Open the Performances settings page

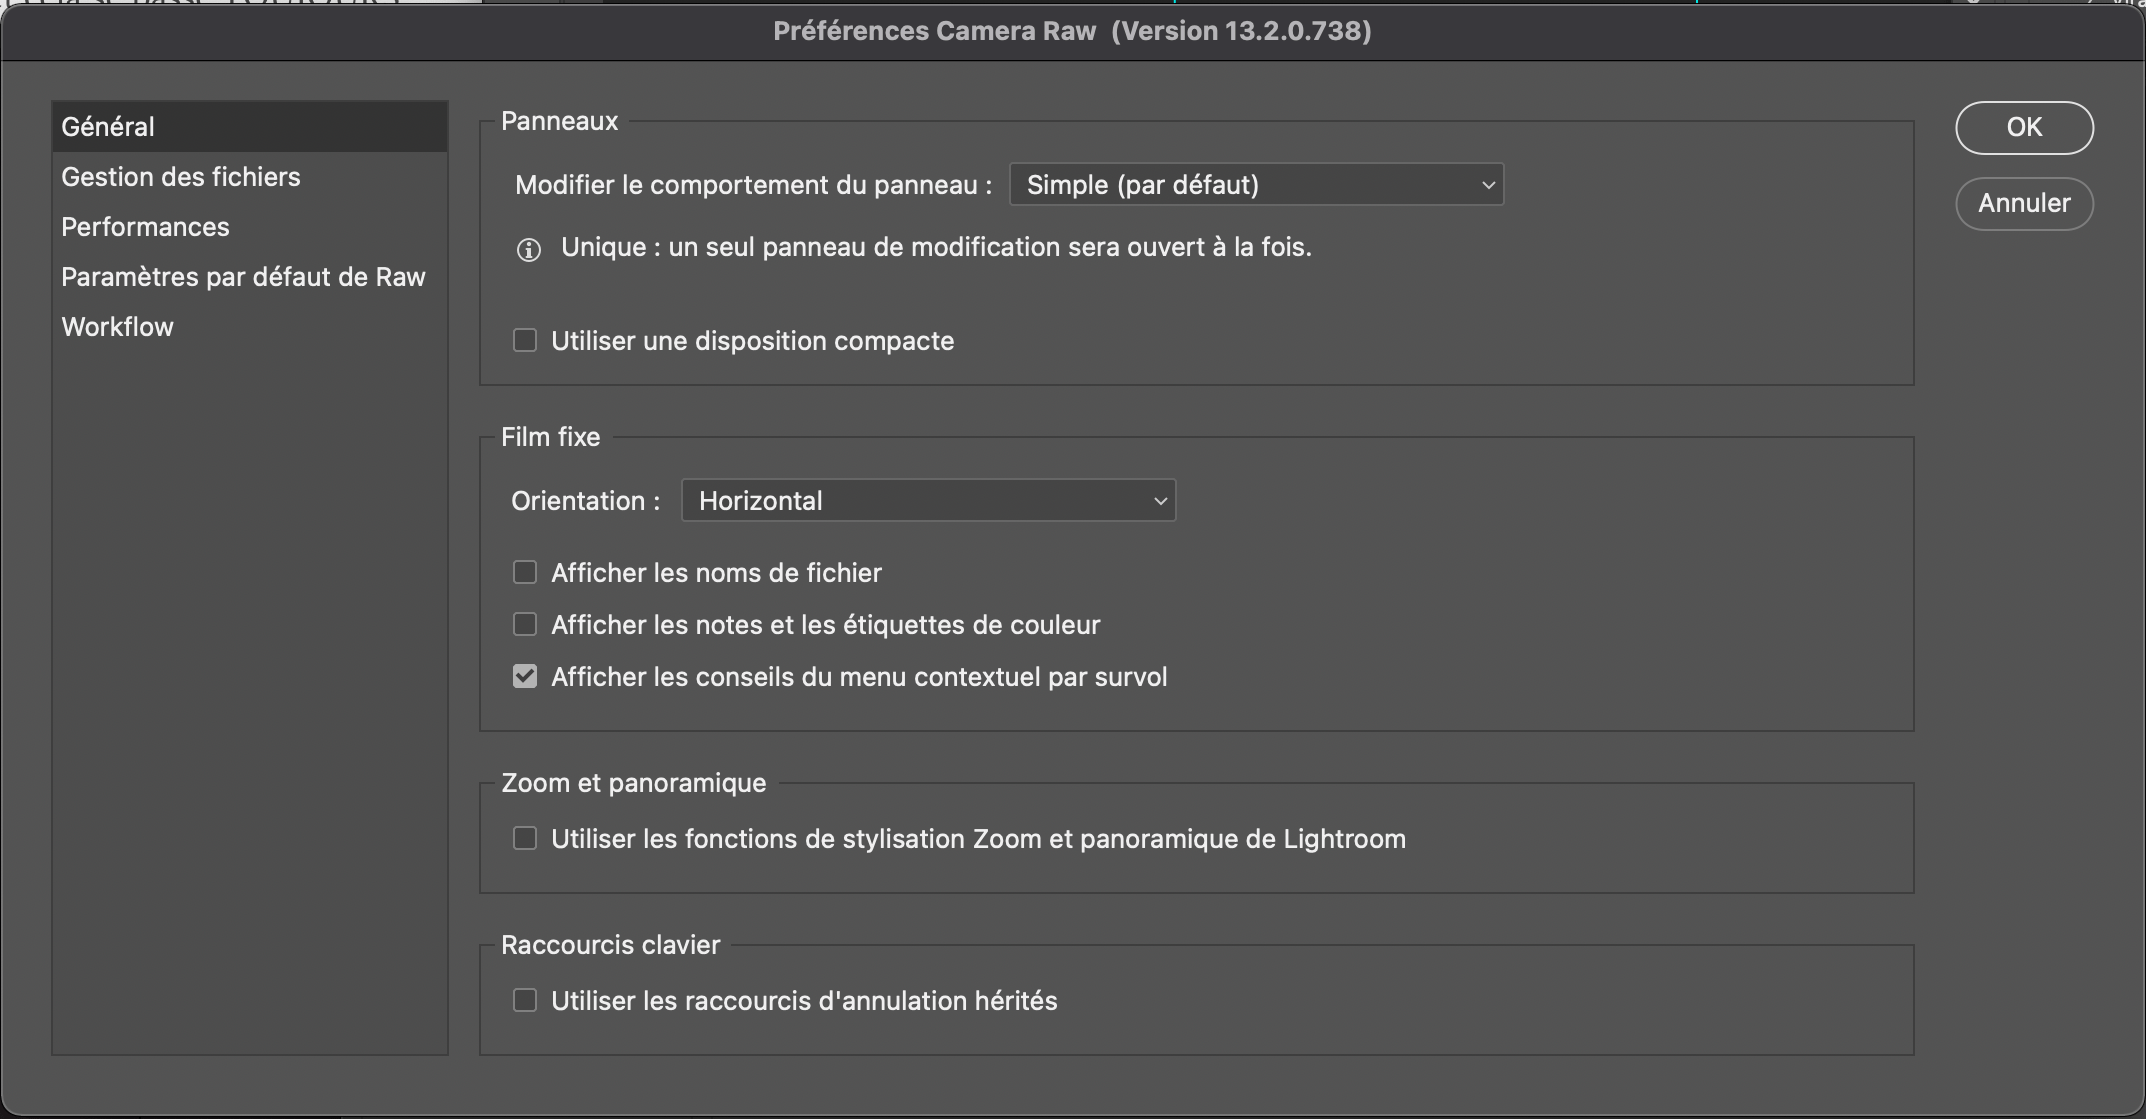click(x=145, y=226)
